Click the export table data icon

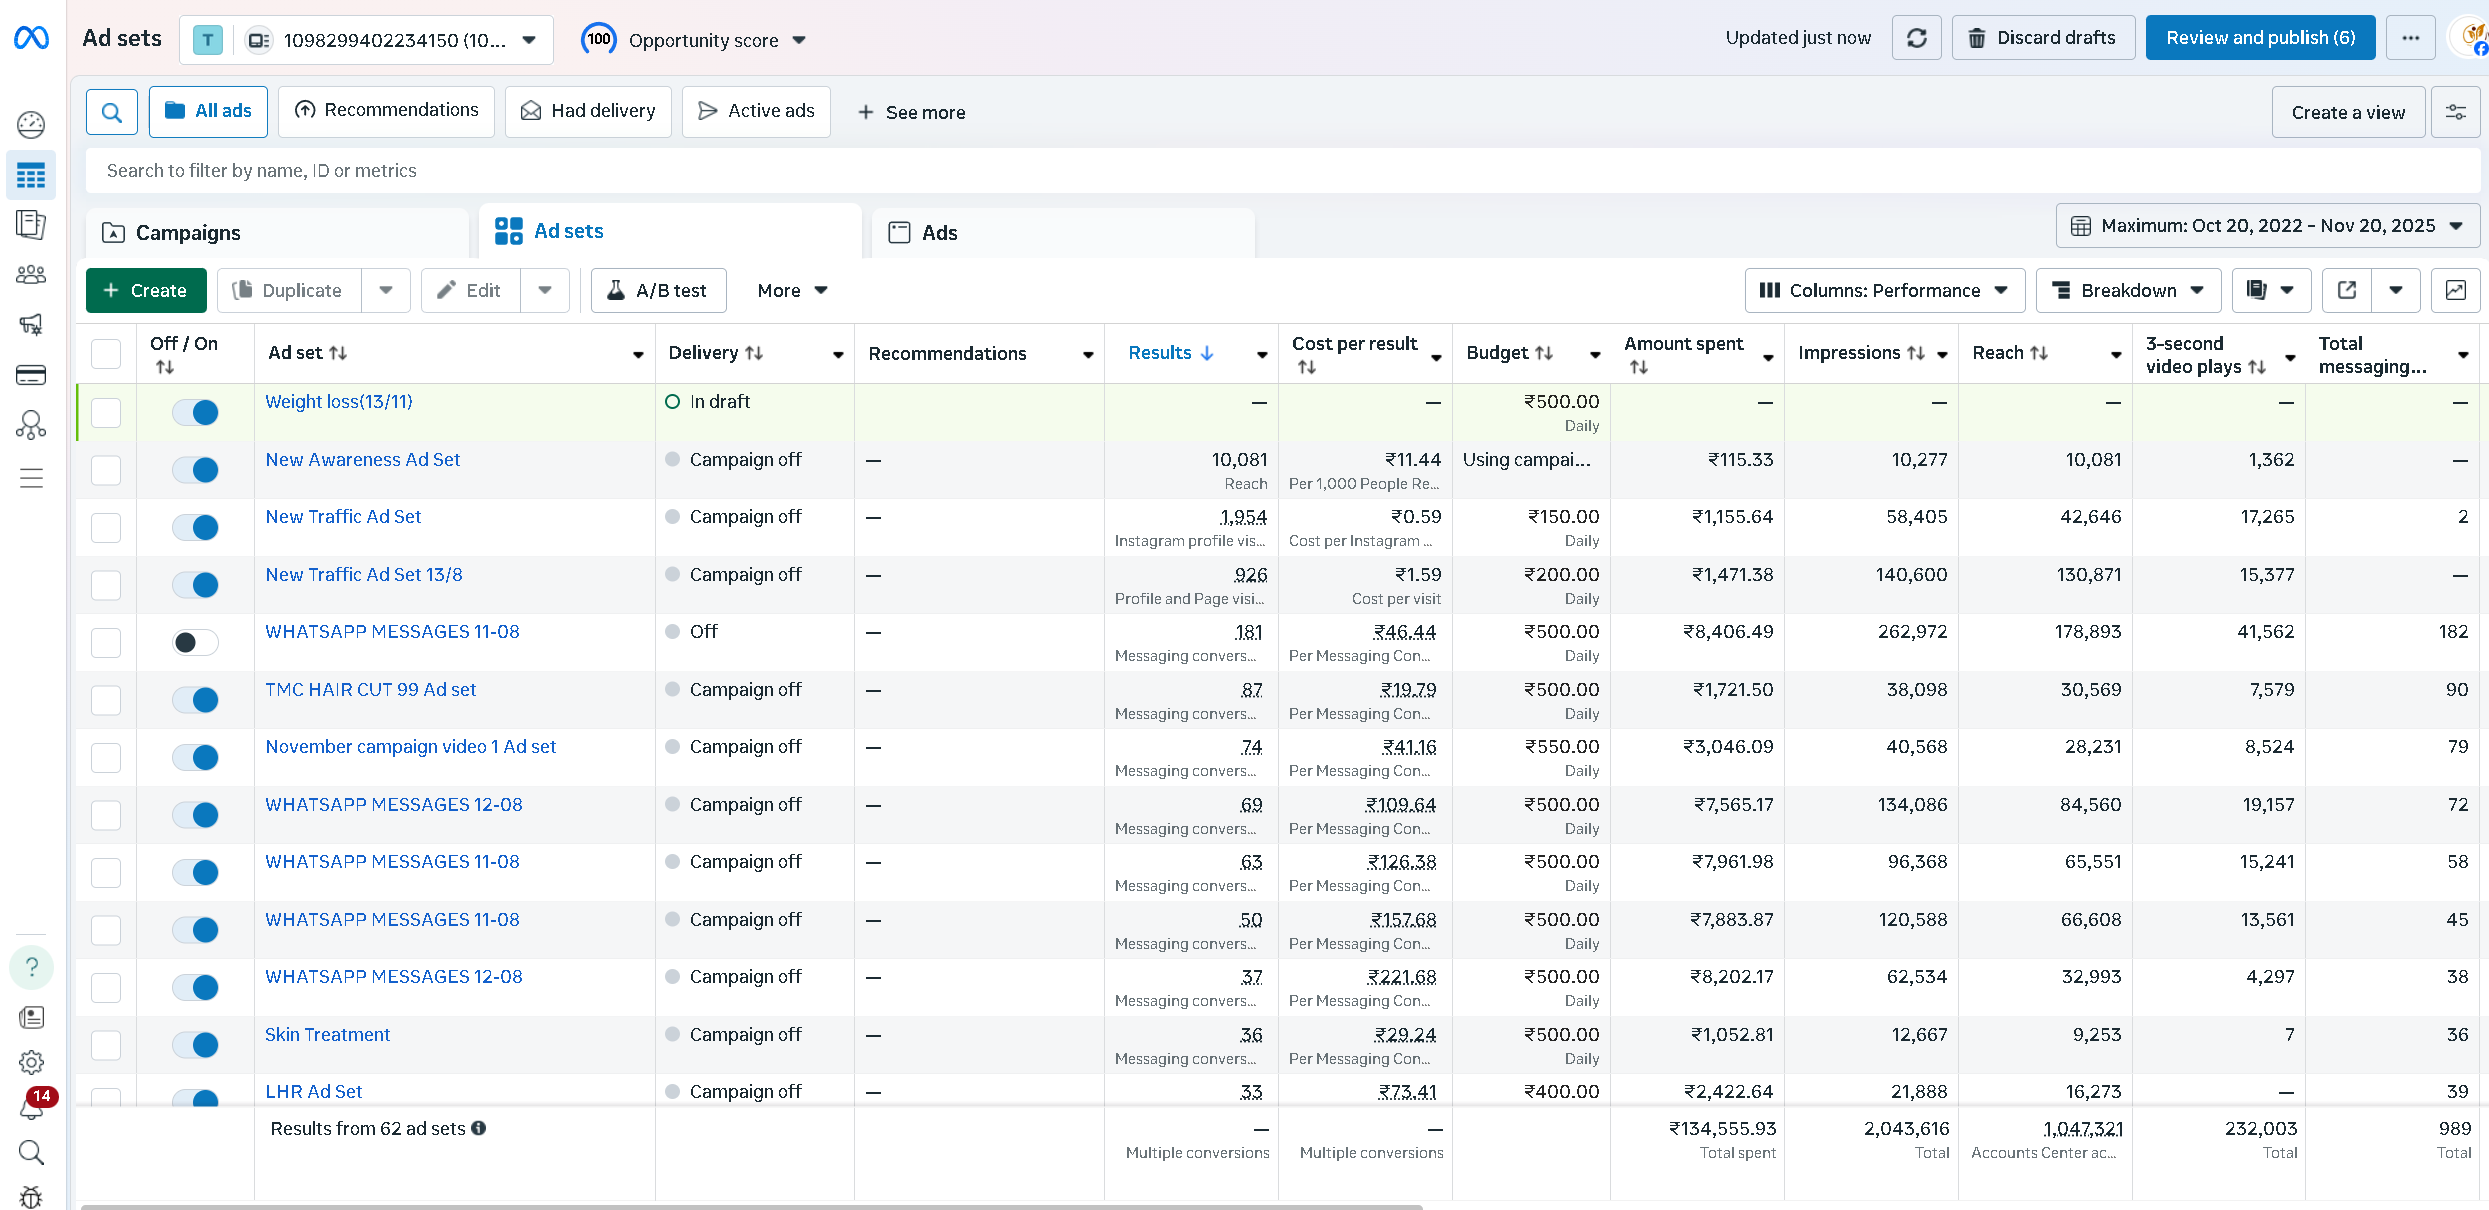pyautogui.click(x=2346, y=290)
